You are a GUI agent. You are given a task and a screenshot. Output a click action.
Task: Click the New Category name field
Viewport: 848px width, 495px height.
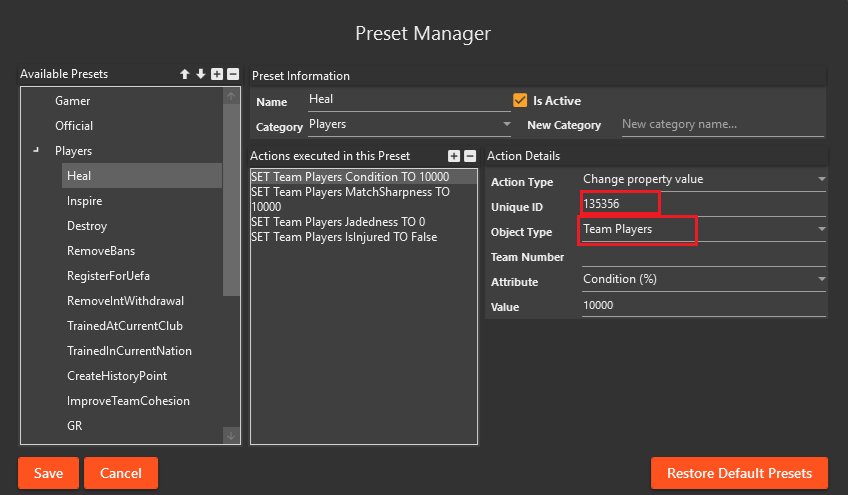pos(721,125)
